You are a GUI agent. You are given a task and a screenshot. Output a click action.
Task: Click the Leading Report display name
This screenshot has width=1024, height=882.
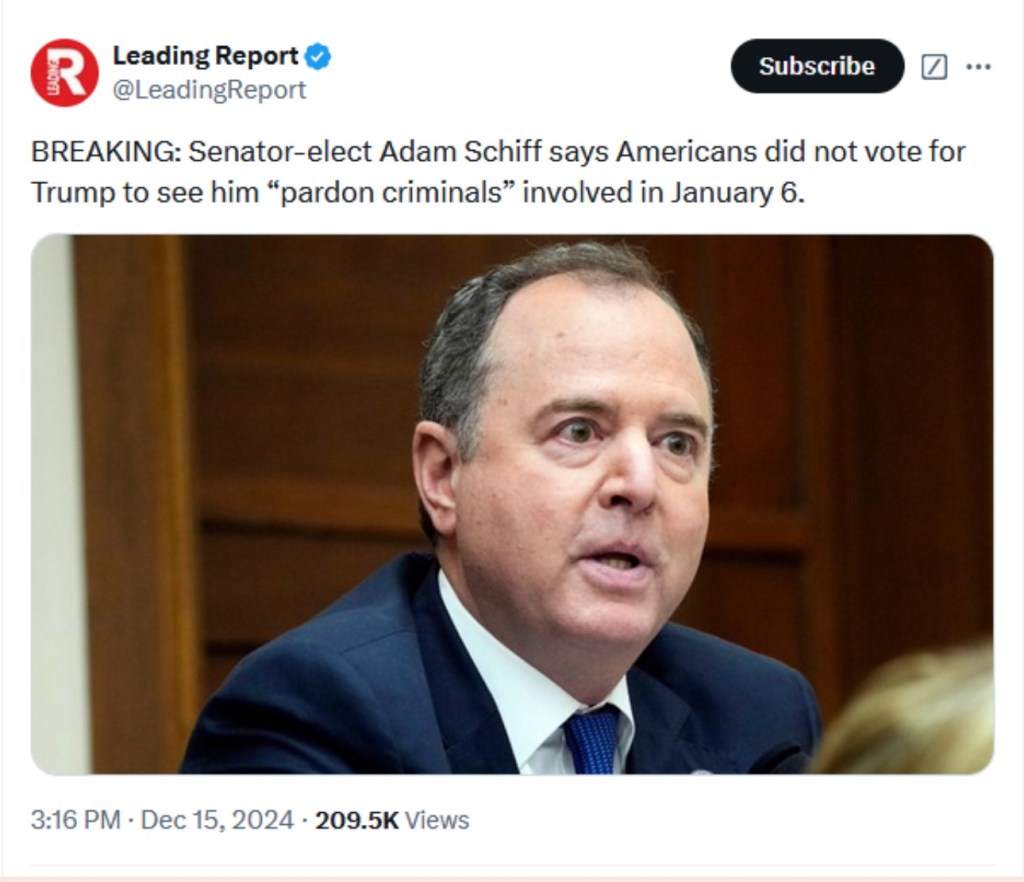click(205, 56)
